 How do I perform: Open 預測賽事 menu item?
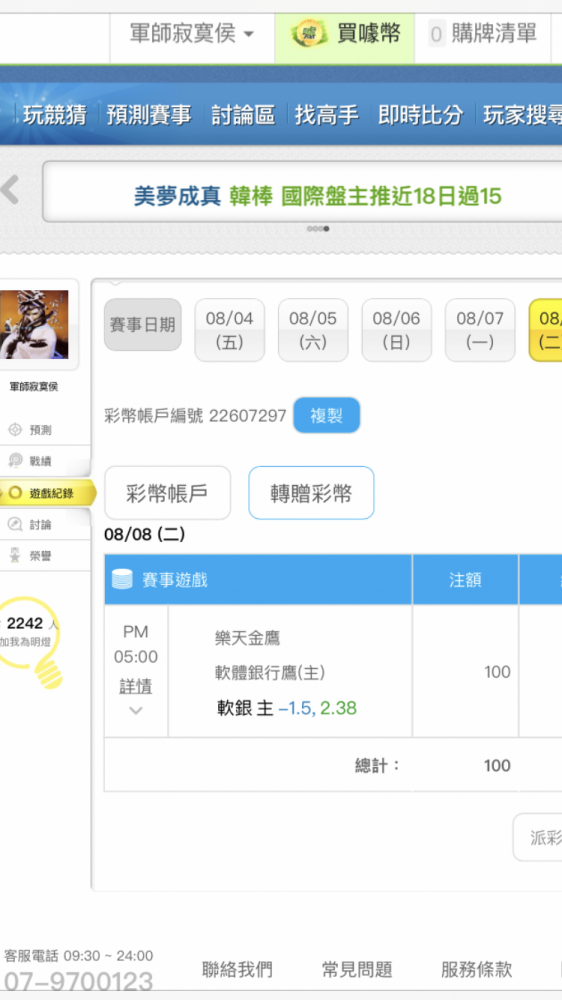click(x=149, y=115)
